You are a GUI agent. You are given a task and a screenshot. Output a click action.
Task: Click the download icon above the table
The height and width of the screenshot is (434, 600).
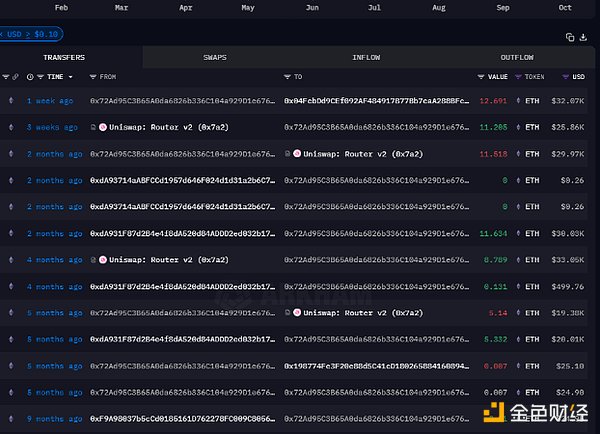click(584, 37)
